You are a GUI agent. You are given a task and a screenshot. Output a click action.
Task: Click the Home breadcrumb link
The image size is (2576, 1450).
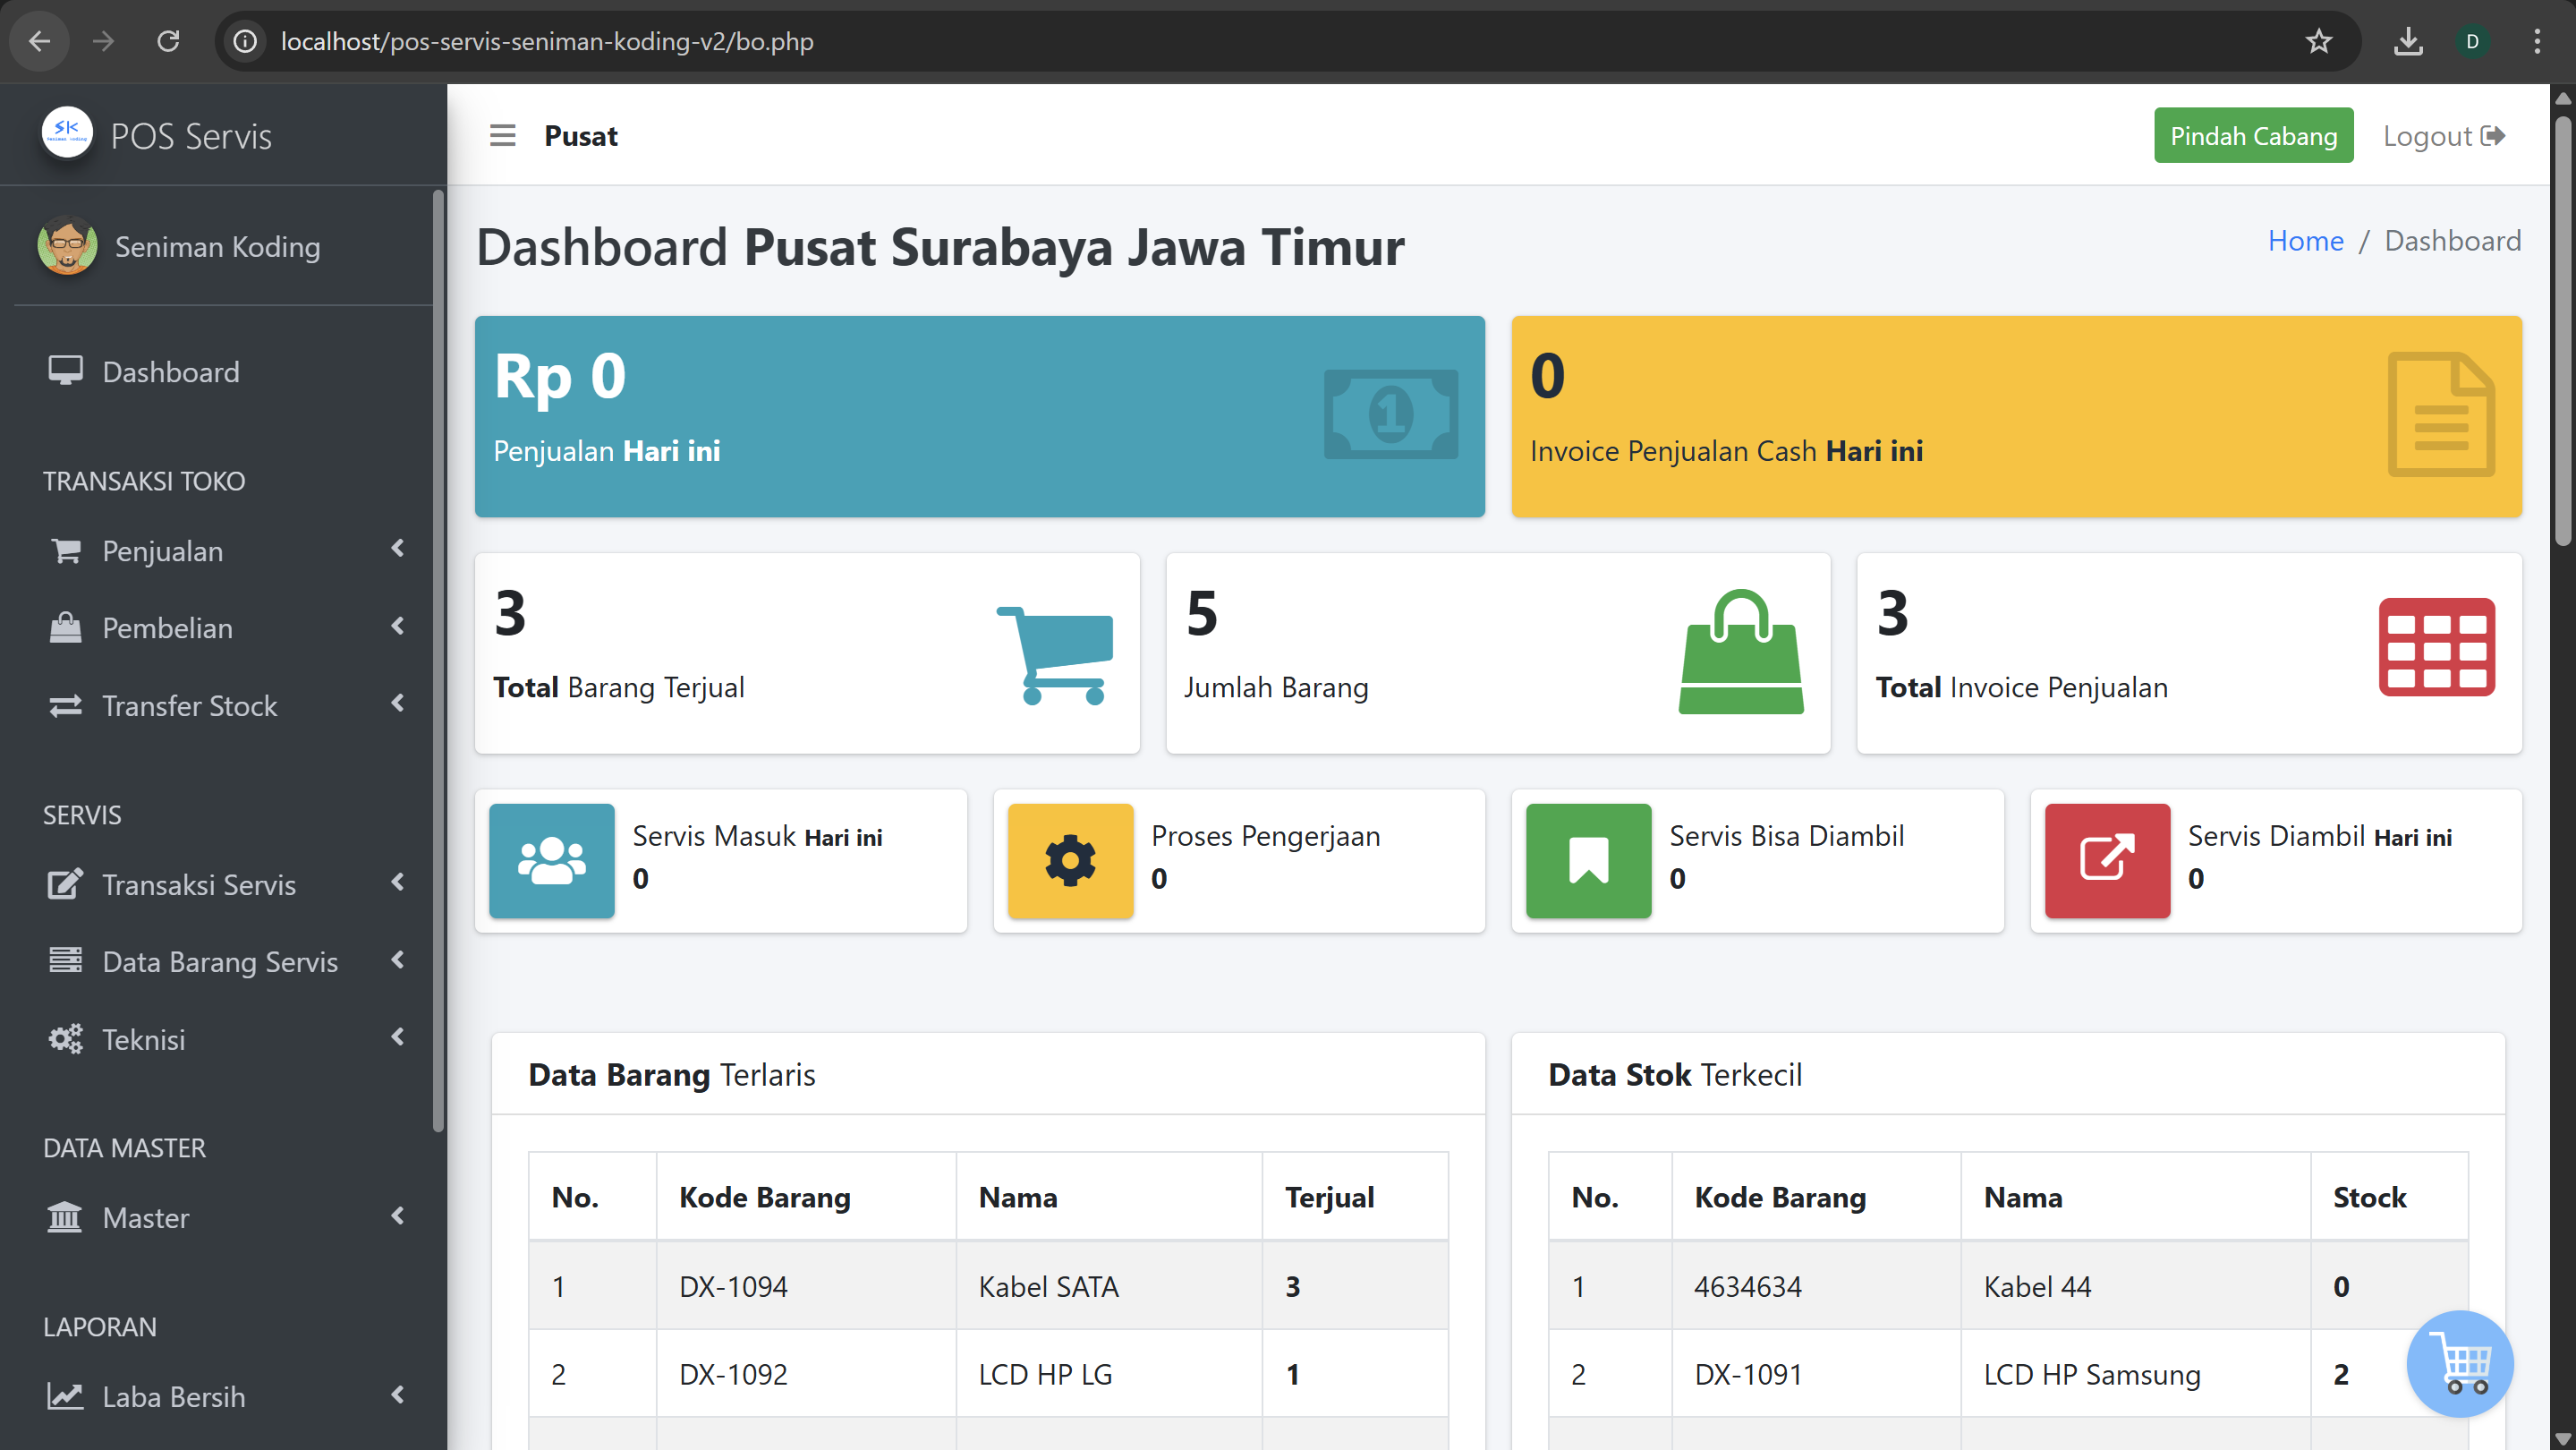(x=2305, y=241)
